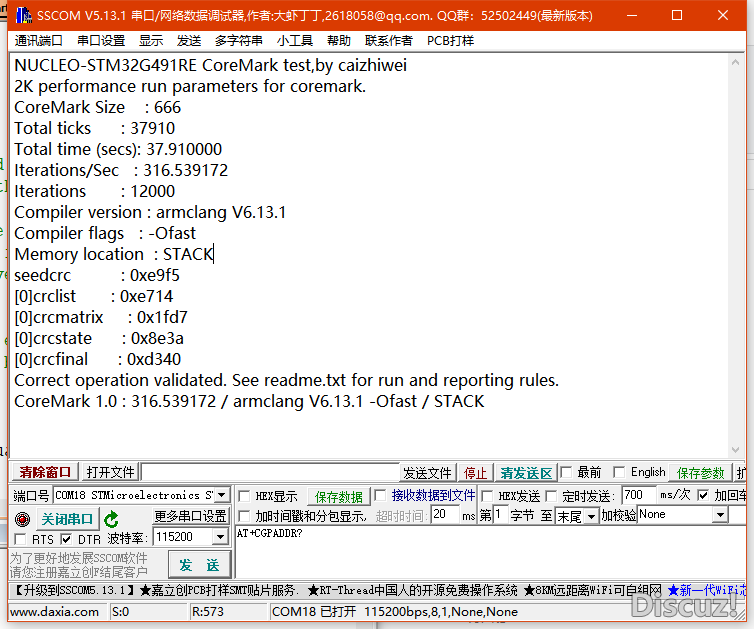Viewport: 754px width, 629px height.
Task: Expand the COM18 port dropdown
Action: coord(222,495)
